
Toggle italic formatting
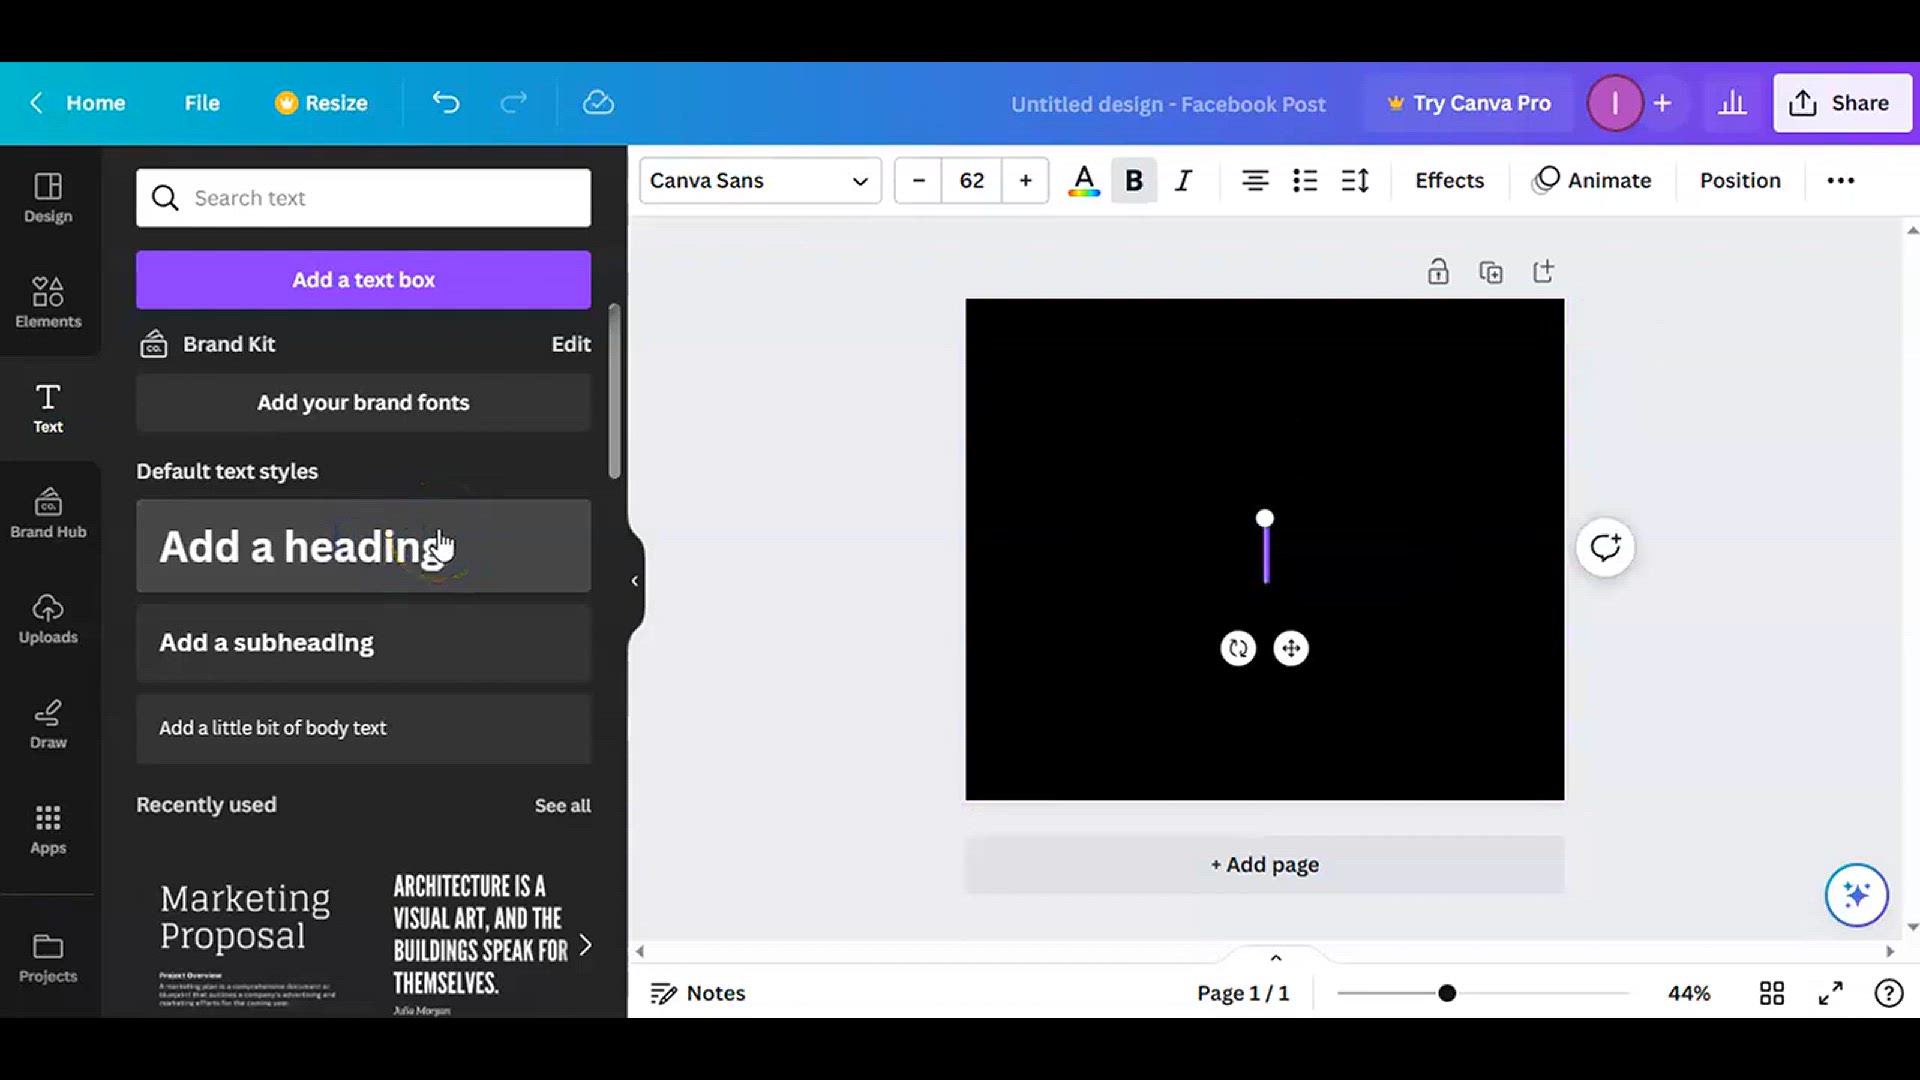coord(1184,181)
